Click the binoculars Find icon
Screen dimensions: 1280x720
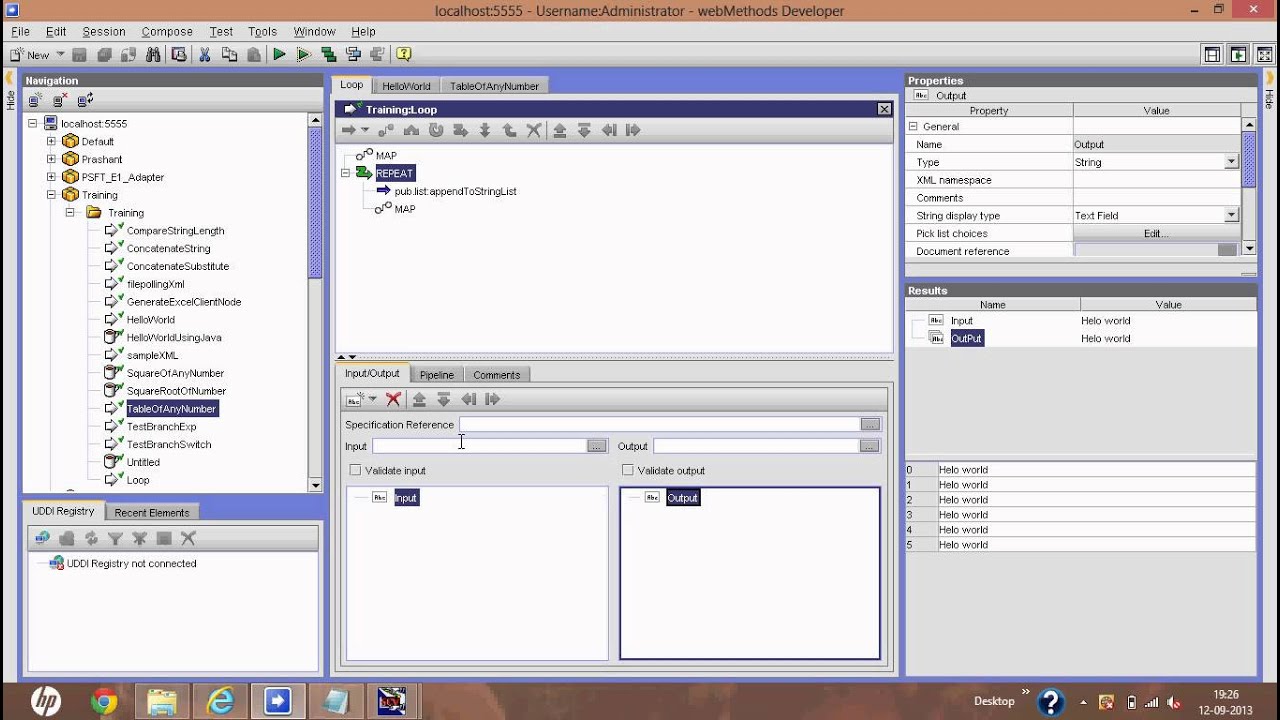(x=154, y=55)
